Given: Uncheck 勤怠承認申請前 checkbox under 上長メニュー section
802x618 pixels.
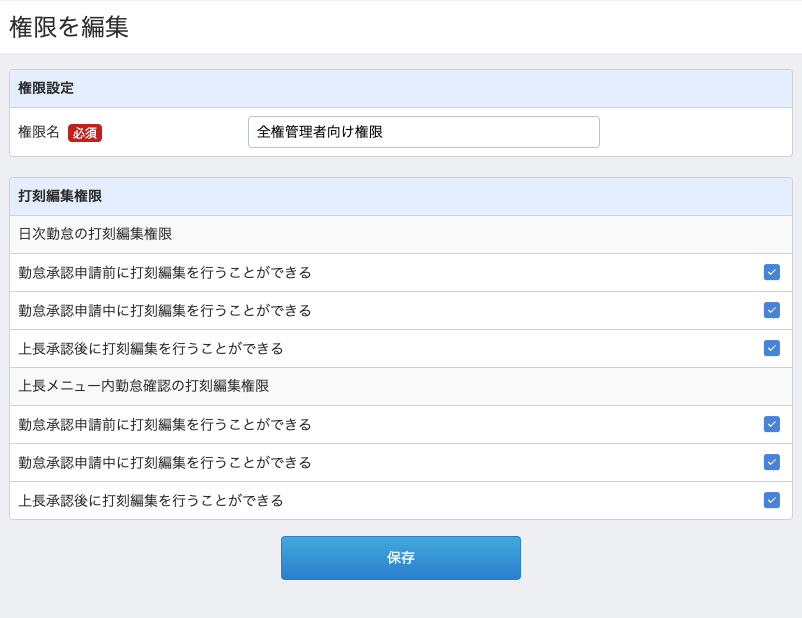Looking at the screenshot, I should tap(771, 424).
